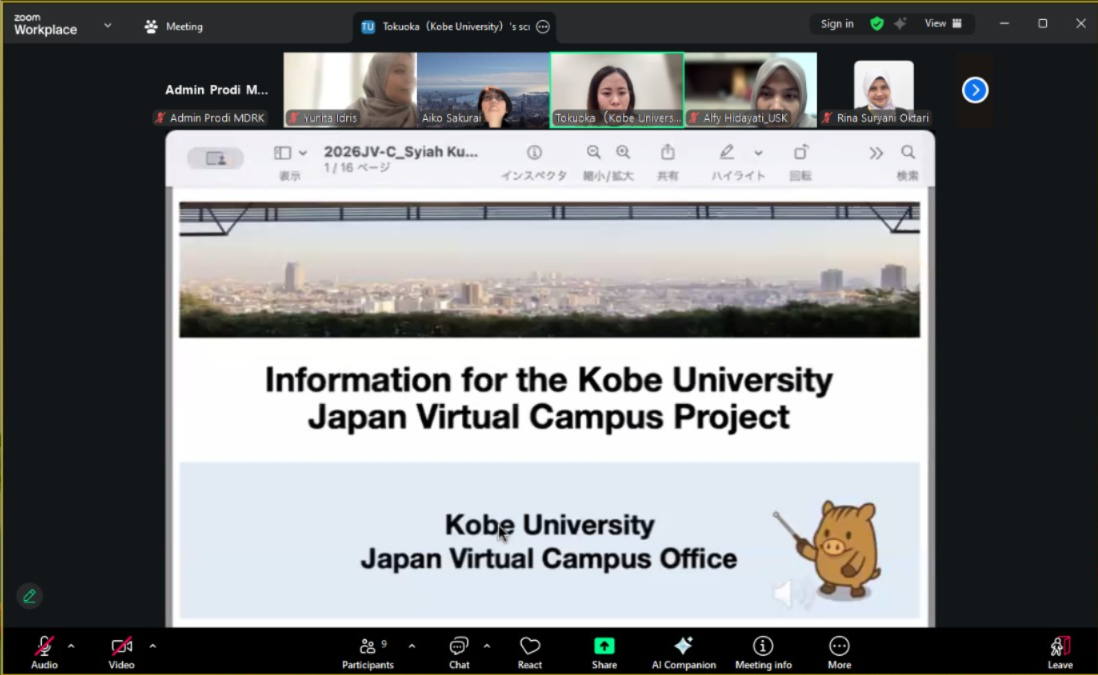This screenshot has width=1098, height=675.
Task: Open the React heart menu
Action: pyautogui.click(x=530, y=652)
